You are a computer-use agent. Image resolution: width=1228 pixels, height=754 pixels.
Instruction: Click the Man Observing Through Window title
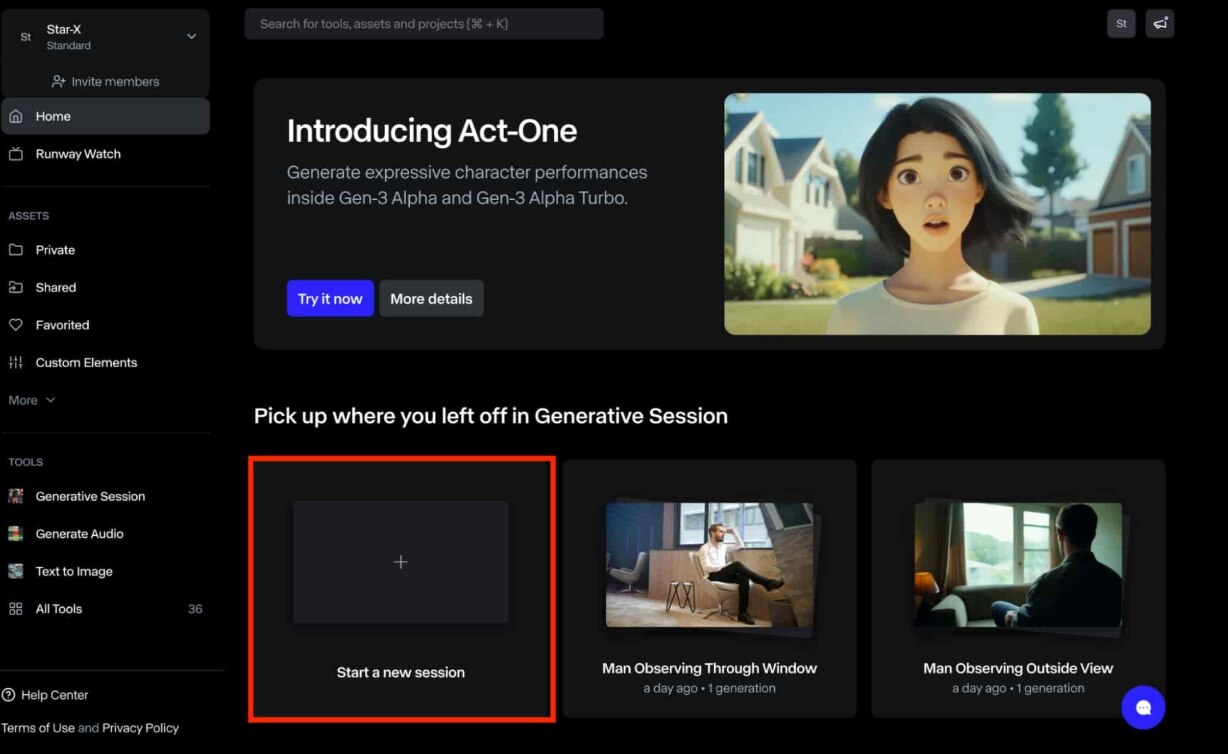point(710,668)
